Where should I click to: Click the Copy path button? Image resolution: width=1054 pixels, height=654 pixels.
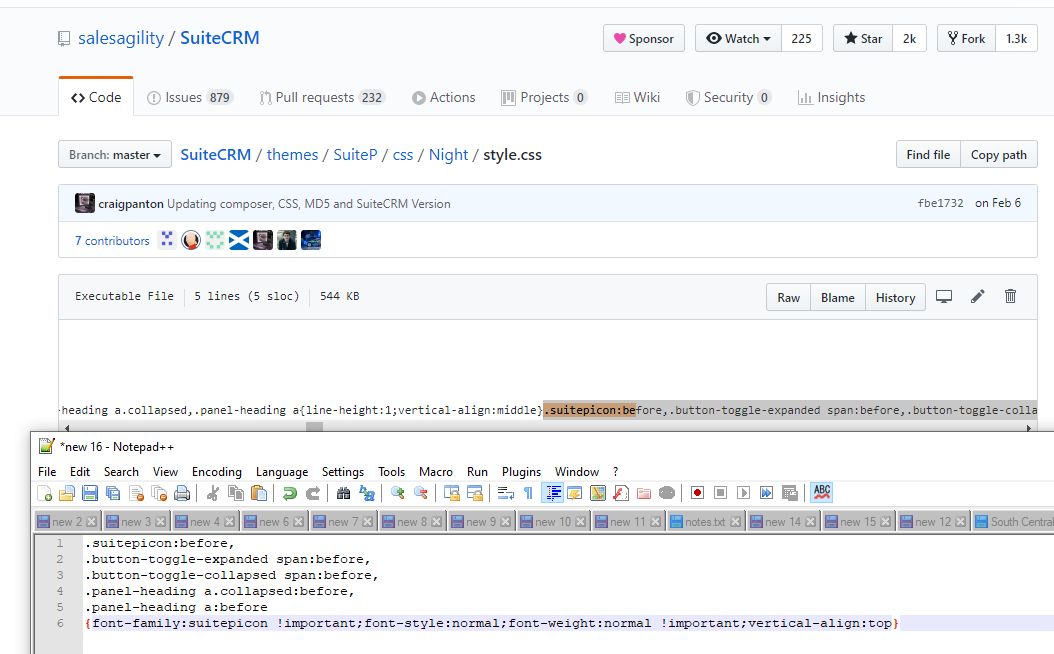999,155
